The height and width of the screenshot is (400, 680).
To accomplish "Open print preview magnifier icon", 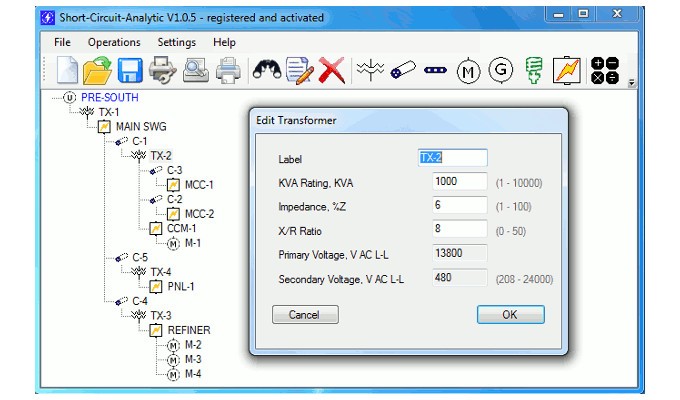I will pyautogui.click(x=196, y=70).
